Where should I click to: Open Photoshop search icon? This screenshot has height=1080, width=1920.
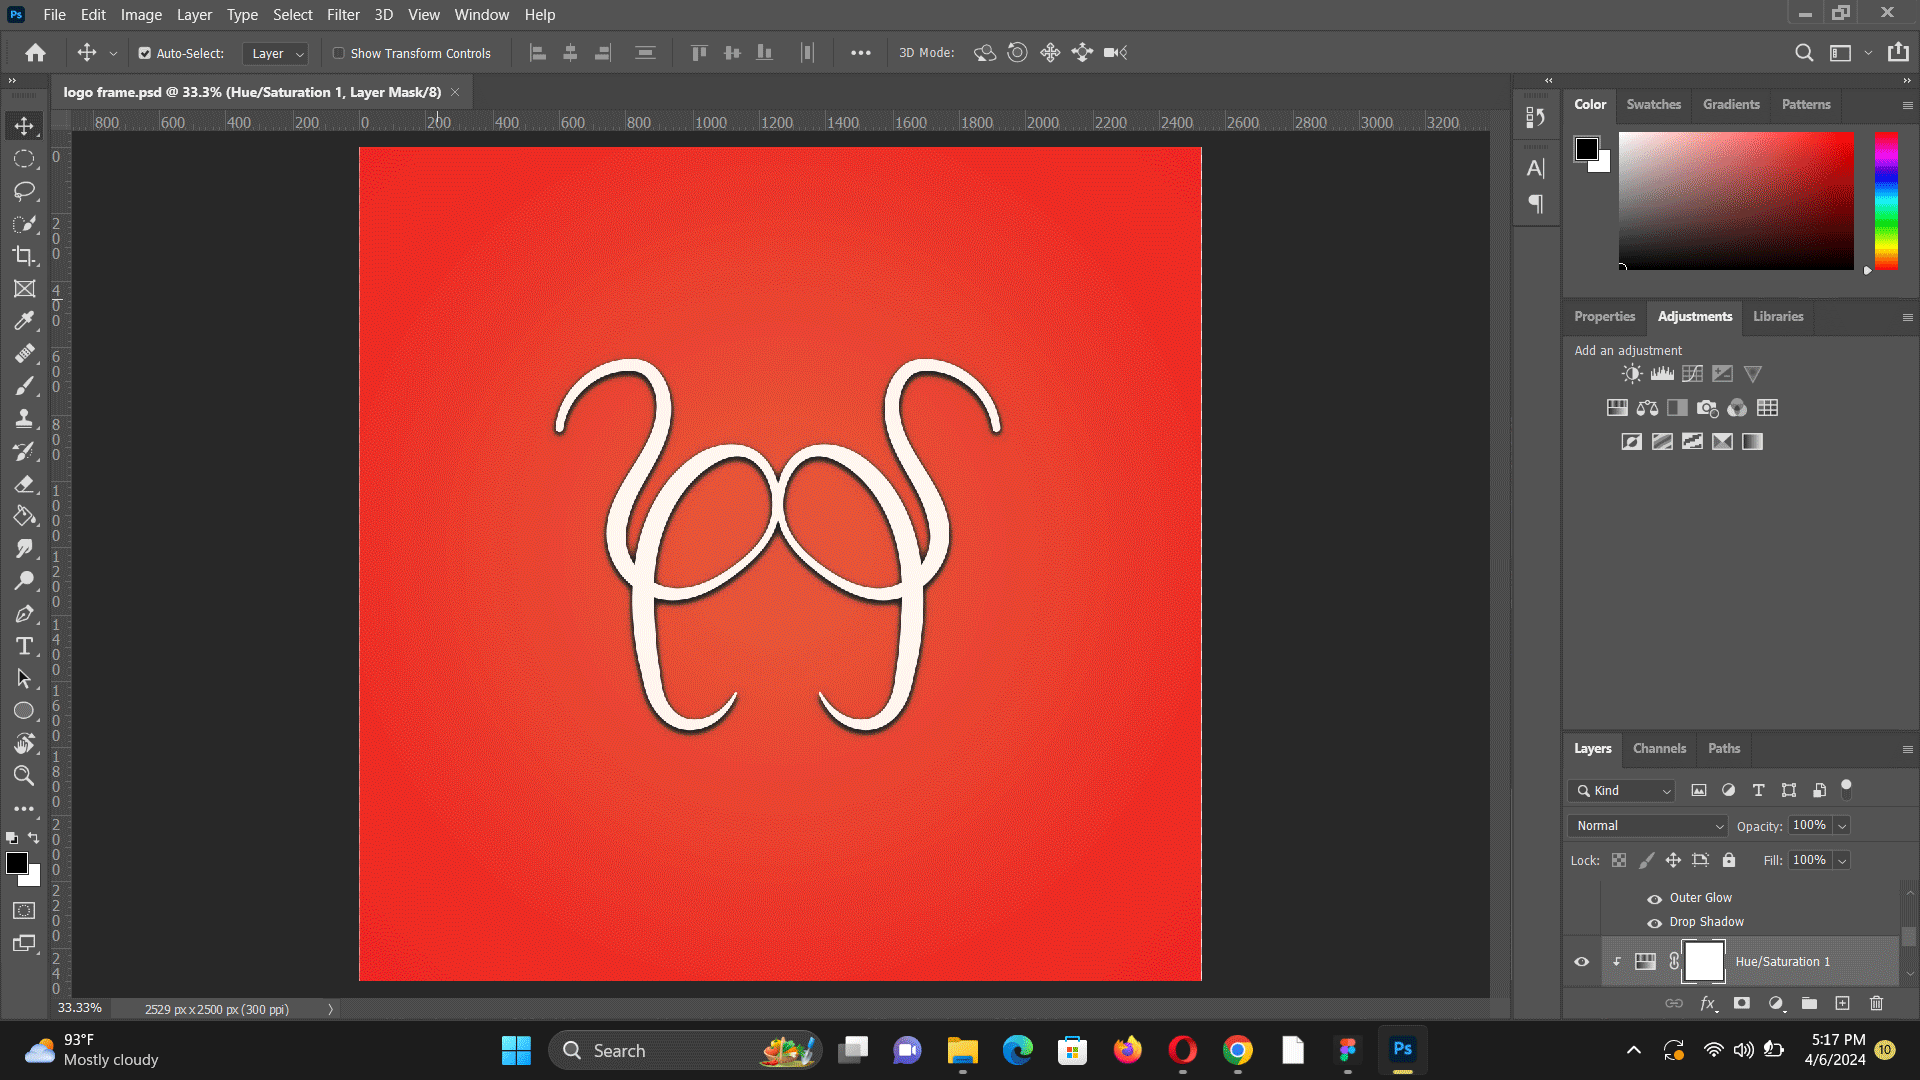(1804, 53)
